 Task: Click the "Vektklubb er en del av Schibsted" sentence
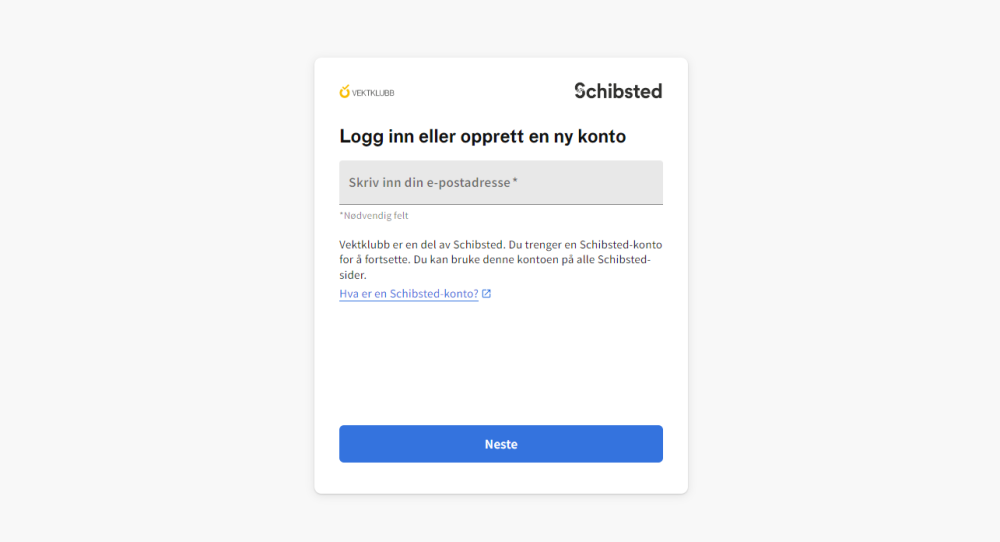[422, 244]
